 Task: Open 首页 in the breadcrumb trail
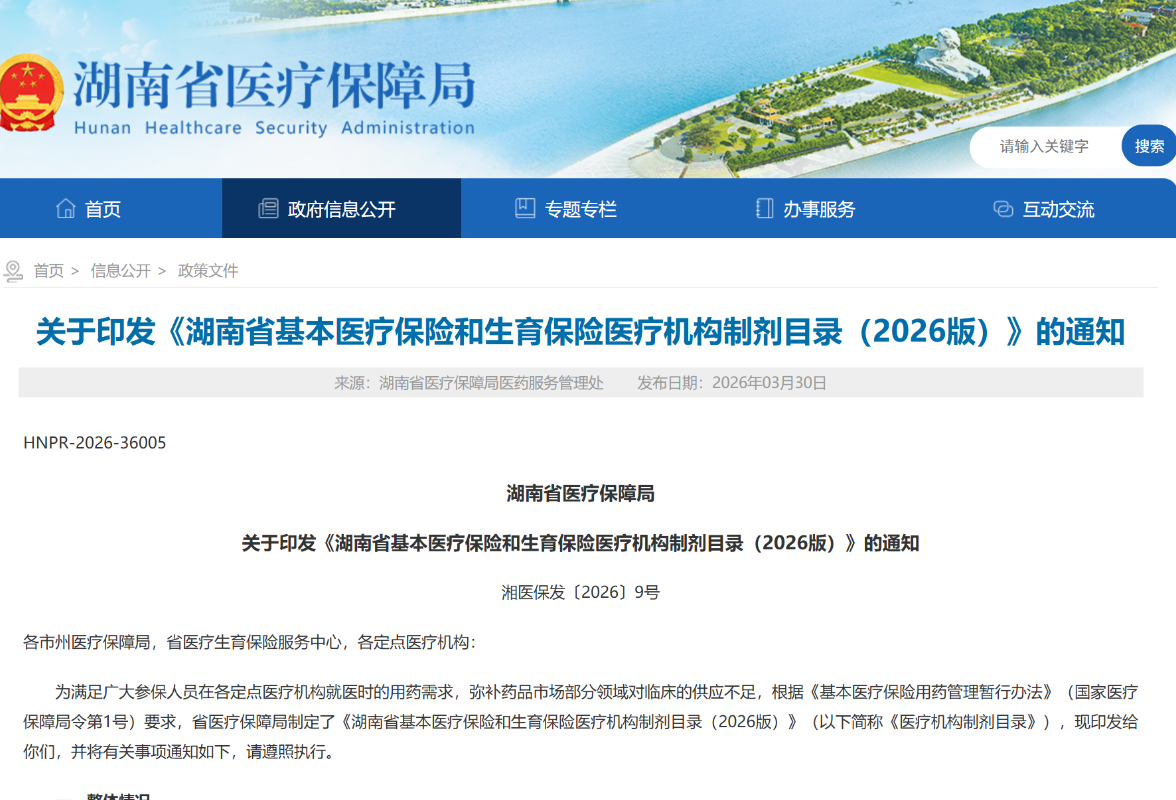point(49,271)
